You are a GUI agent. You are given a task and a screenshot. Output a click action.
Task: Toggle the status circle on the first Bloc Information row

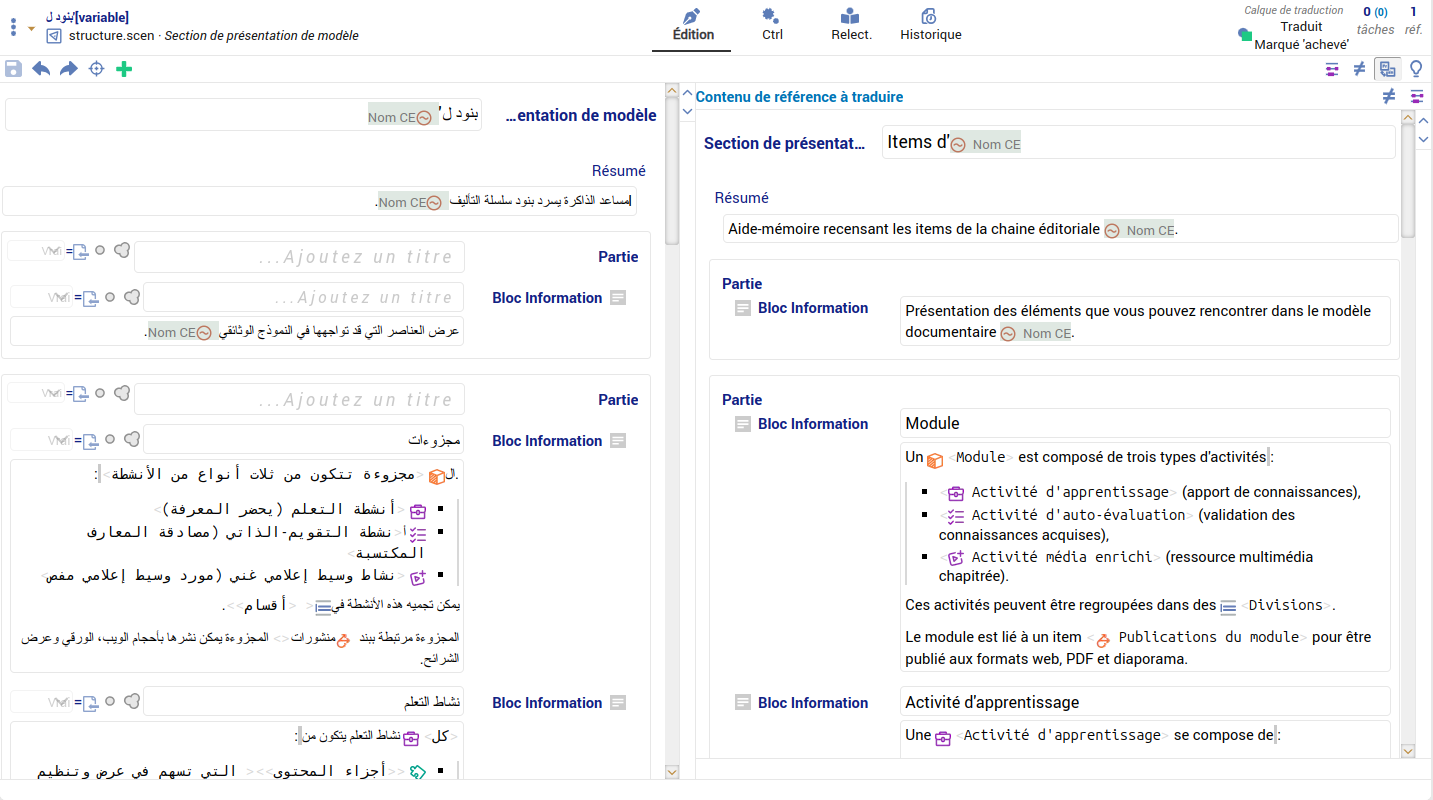[x=109, y=297]
